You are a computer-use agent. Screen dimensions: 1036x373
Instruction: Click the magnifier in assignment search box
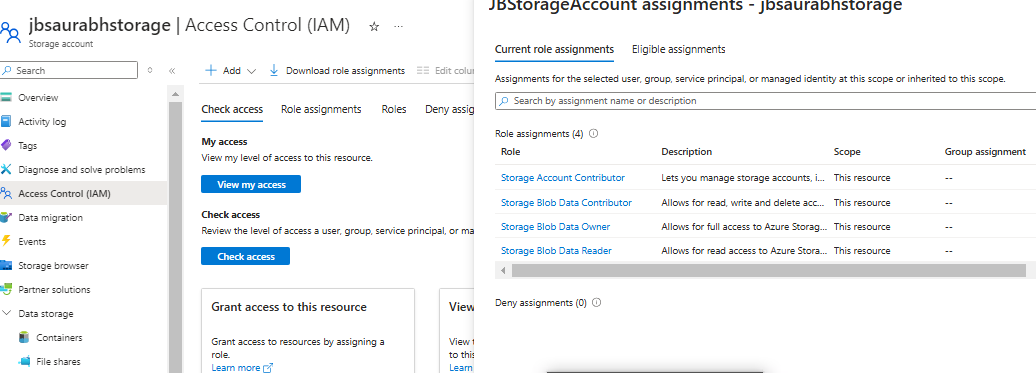(x=504, y=101)
